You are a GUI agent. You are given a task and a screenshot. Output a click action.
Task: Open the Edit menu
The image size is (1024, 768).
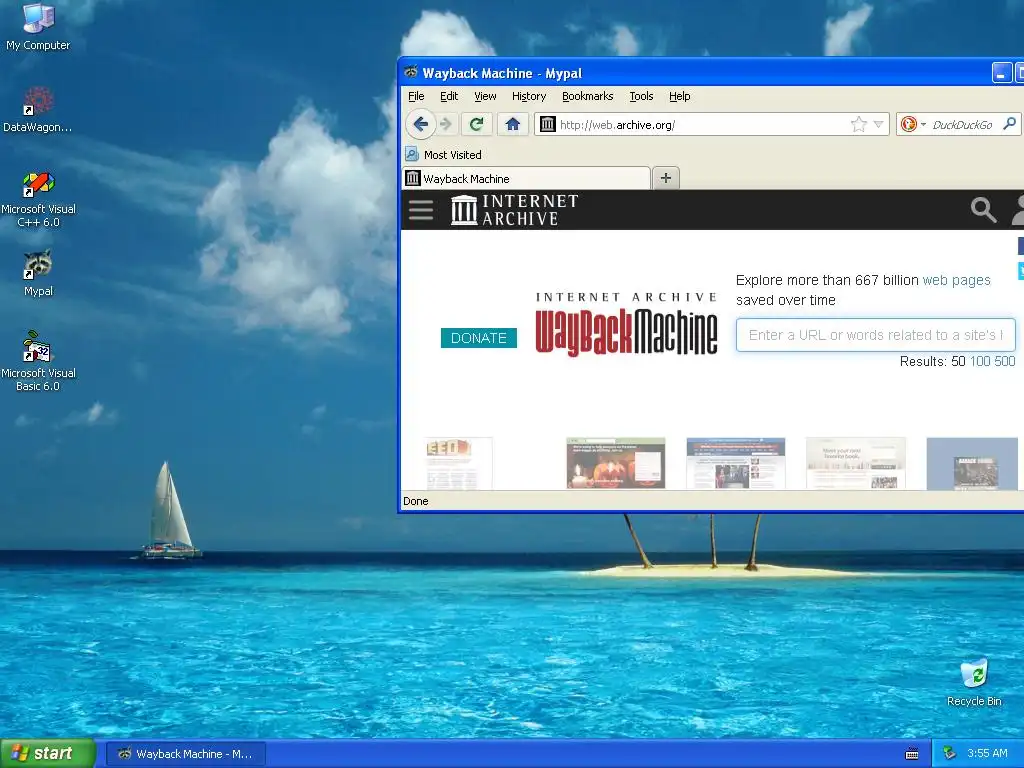point(449,96)
